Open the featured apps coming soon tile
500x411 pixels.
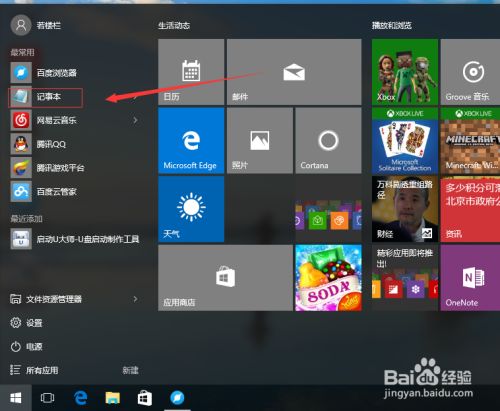click(405, 278)
